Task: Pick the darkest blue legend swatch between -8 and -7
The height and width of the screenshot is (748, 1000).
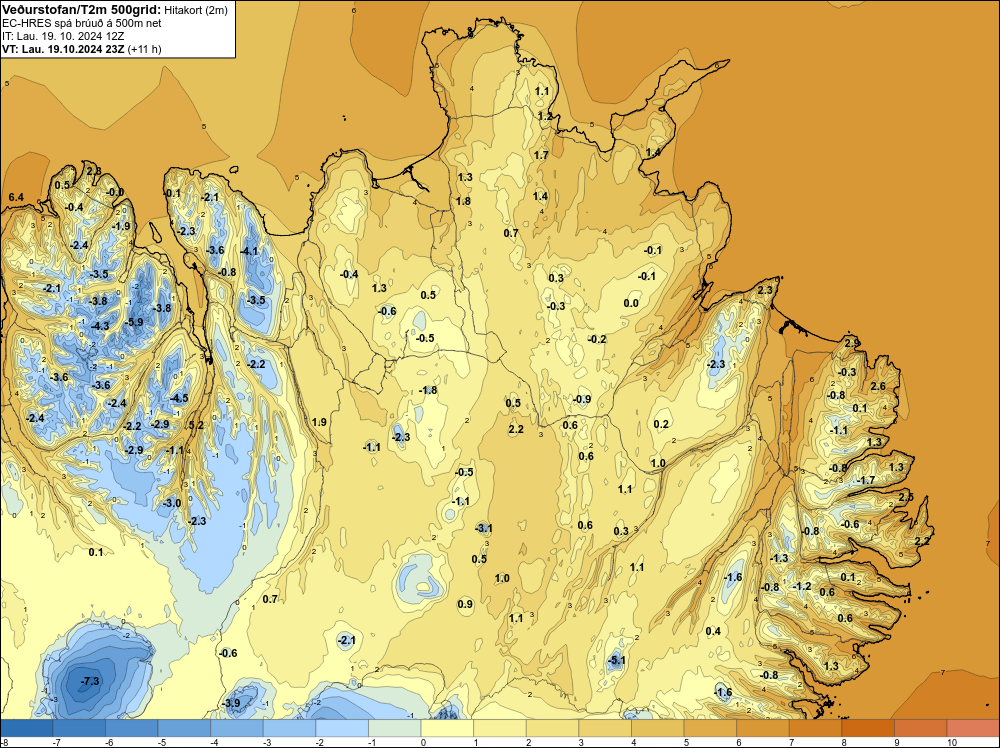Action: click(x=27, y=728)
